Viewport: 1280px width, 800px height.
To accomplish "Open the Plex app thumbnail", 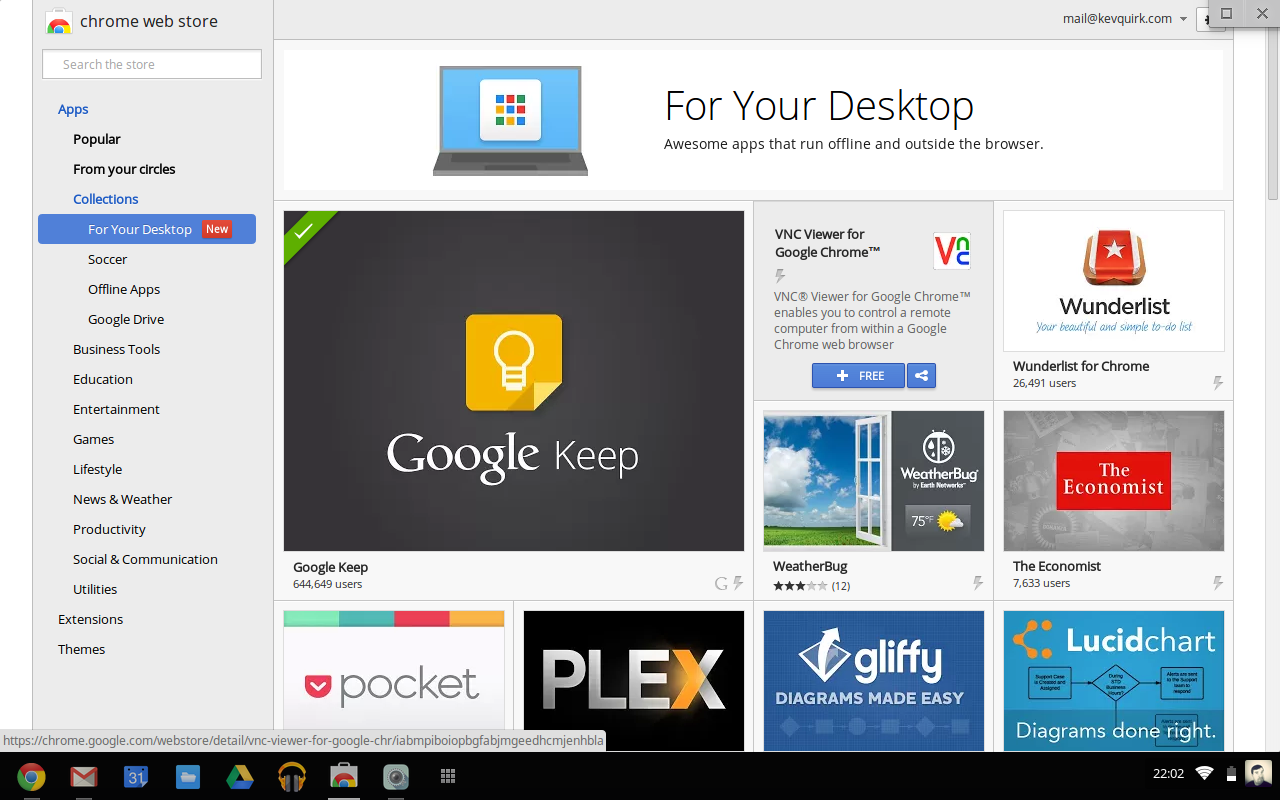I will tap(634, 681).
